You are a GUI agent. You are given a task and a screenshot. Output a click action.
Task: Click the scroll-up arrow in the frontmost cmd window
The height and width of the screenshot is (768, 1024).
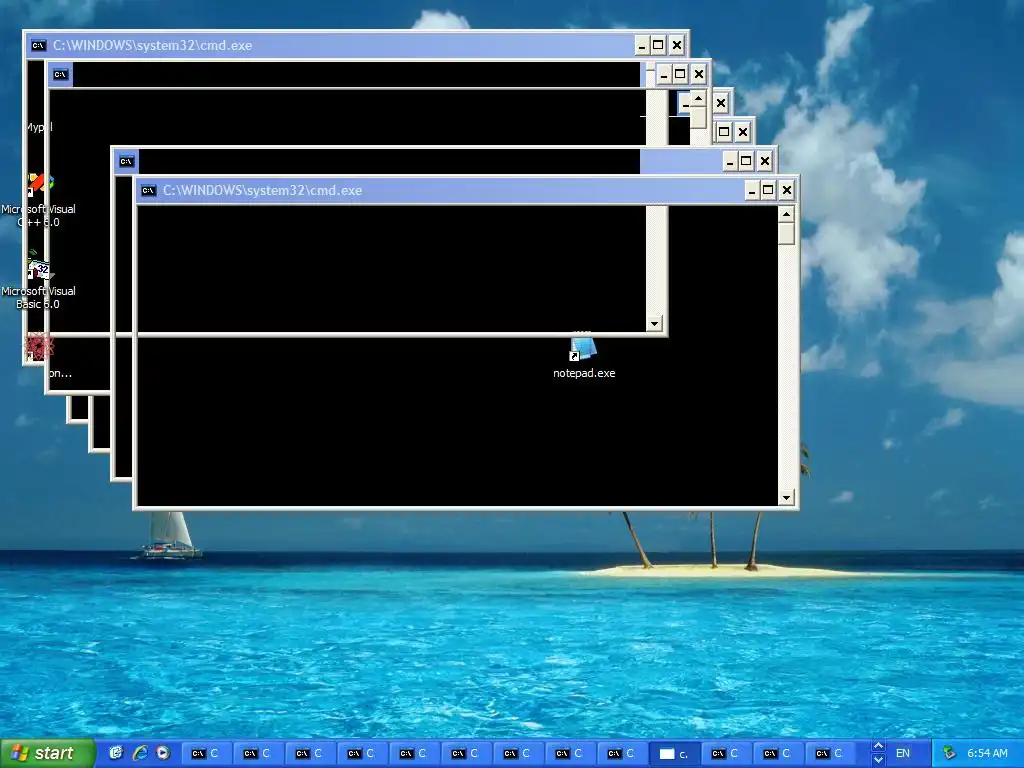point(786,214)
